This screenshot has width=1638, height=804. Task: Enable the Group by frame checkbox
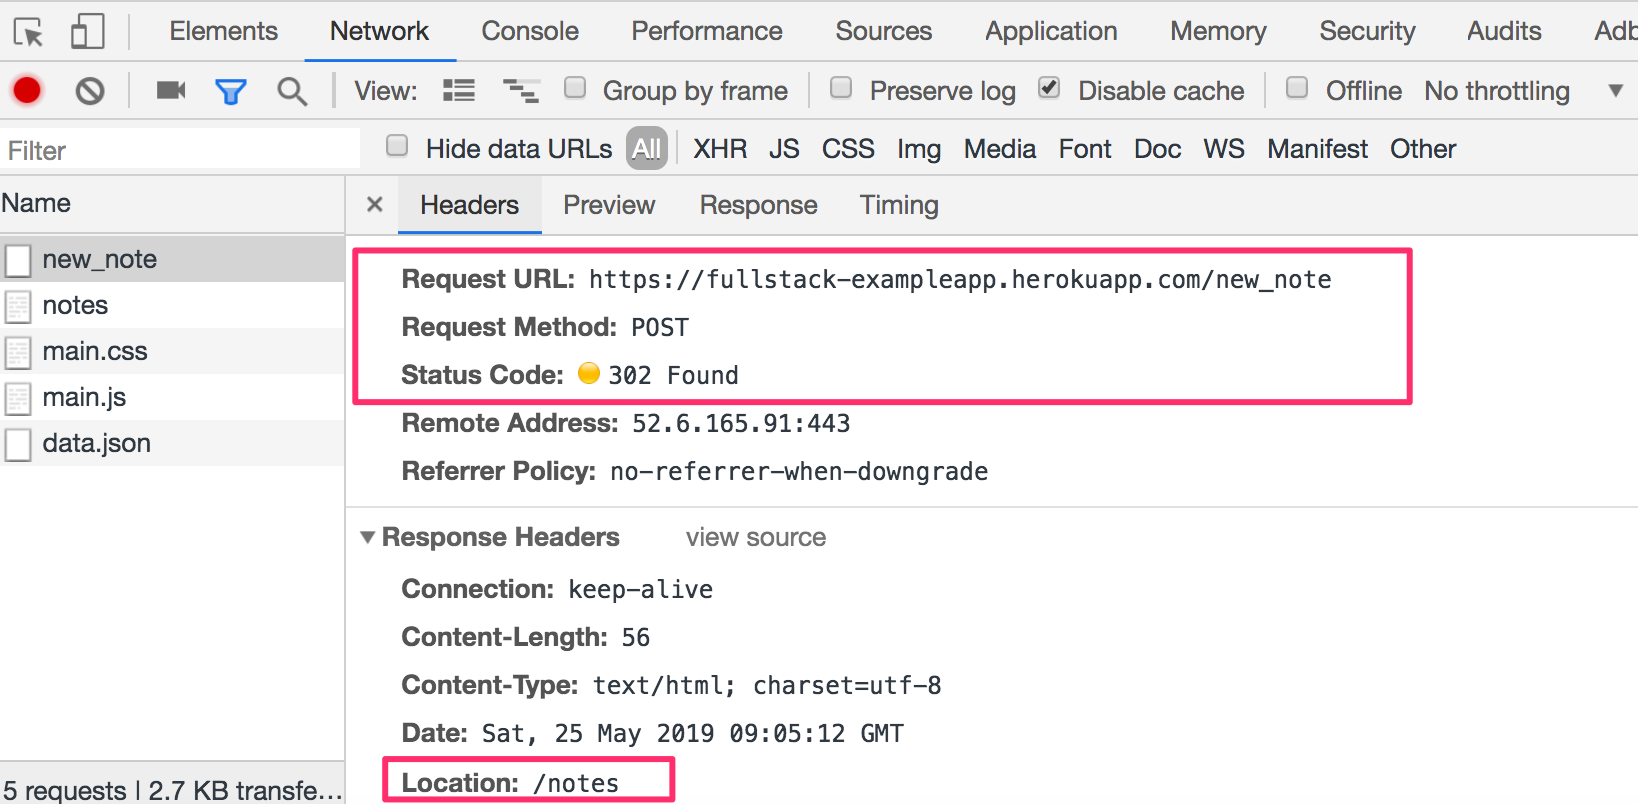[x=575, y=88]
